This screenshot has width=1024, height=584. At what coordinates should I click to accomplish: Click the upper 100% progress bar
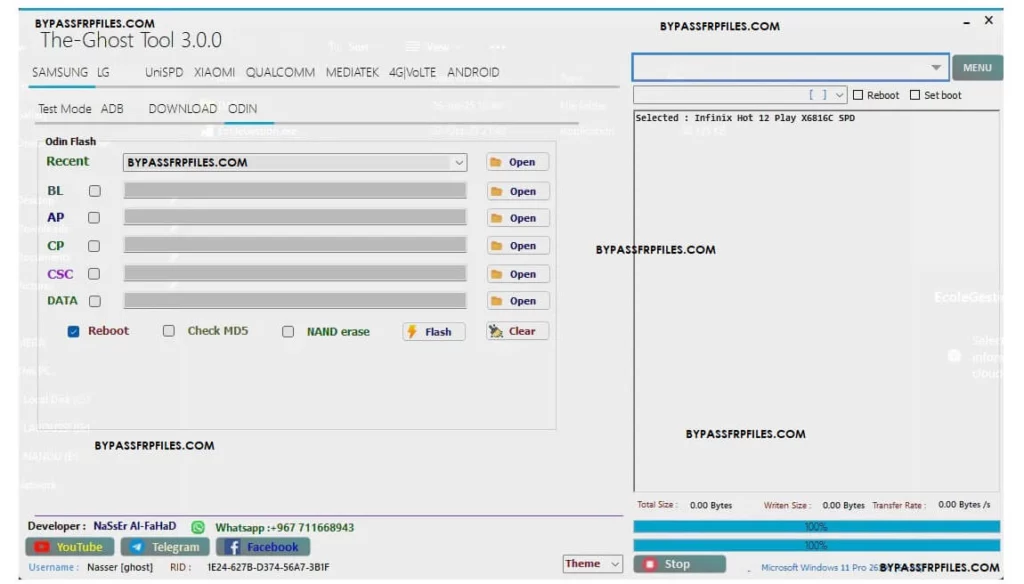[816, 527]
